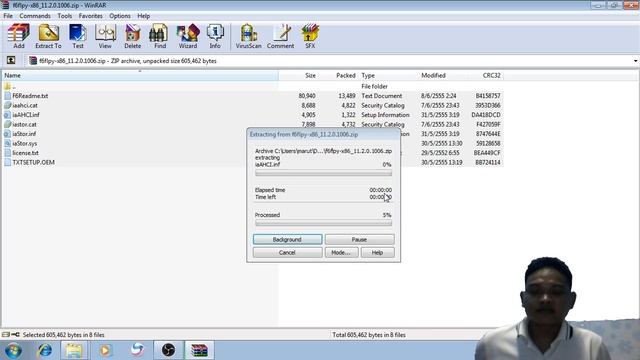Click the iaAHCI.inf file progress bar
Image resolution: width=640 pixels, height=360 pixels.
tap(323, 173)
